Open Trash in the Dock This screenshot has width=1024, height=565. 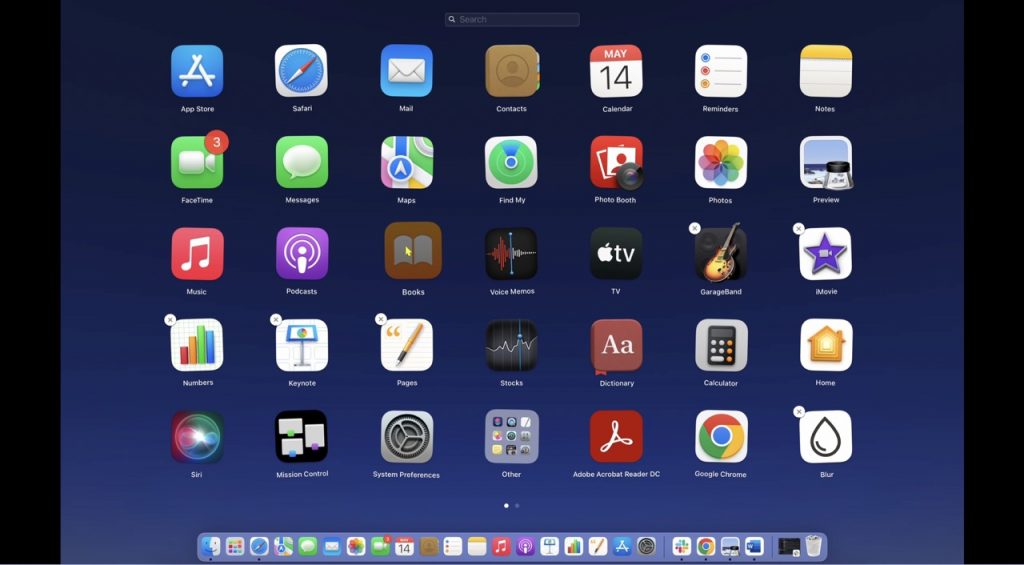(x=814, y=547)
